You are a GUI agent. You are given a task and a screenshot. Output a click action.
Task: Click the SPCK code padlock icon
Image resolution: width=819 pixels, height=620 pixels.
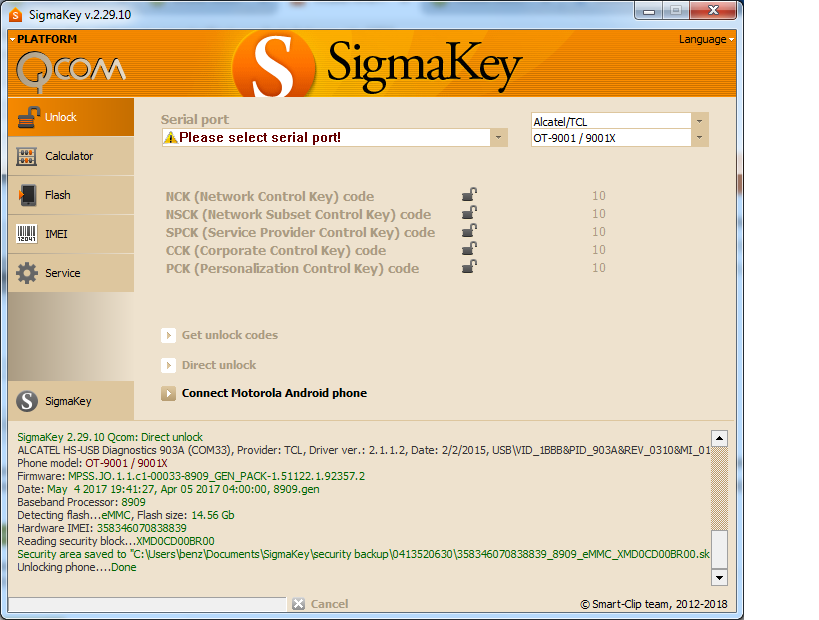pyautogui.click(x=469, y=230)
